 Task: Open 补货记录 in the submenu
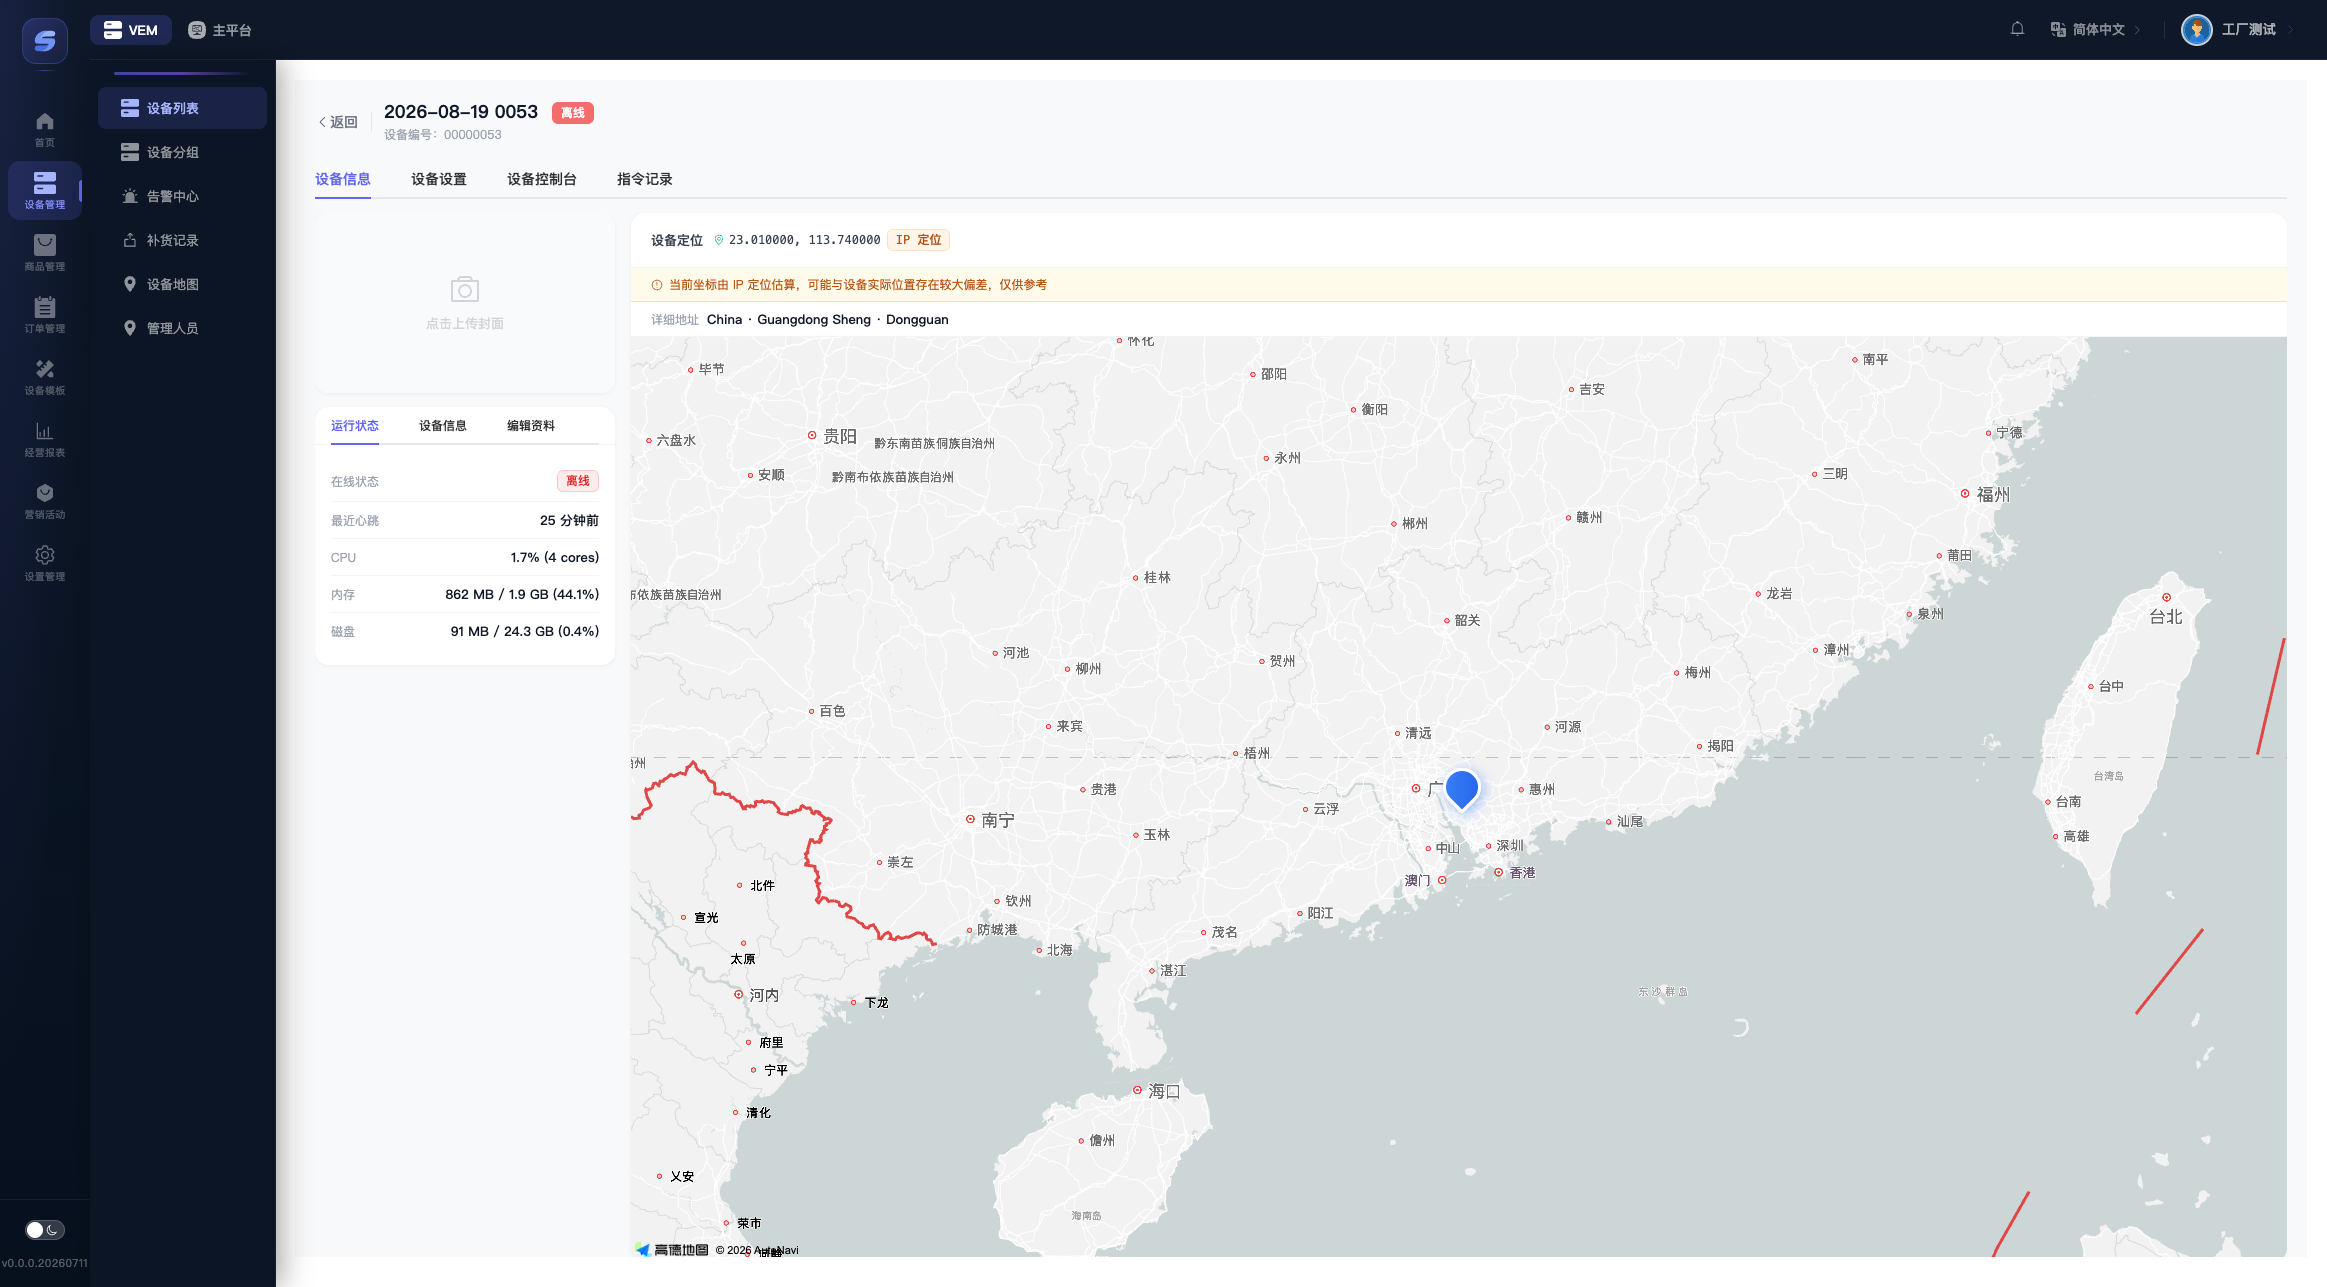point(182,240)
